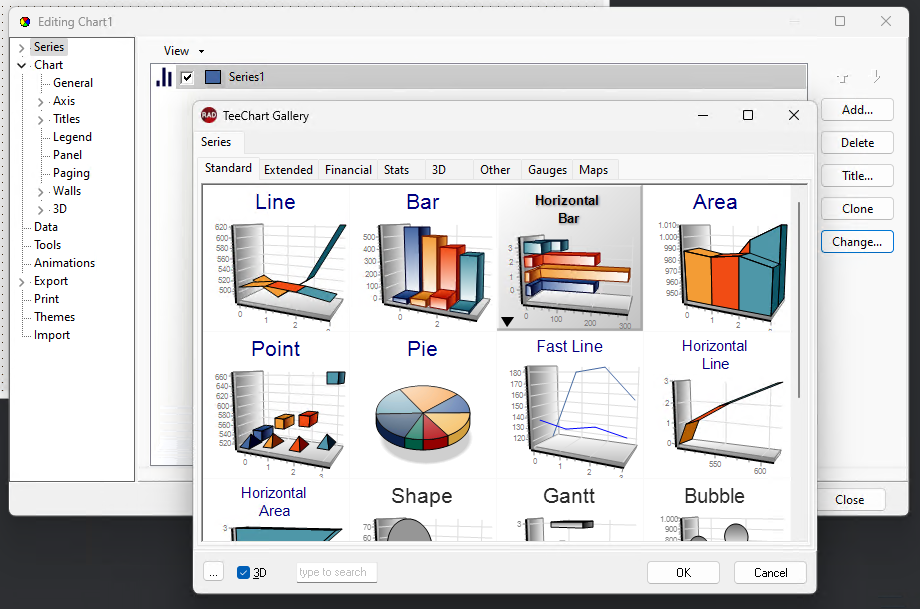Viewport: 920px width, 609px height.
Task: Toggle the Series1 visibility checkbox
Action: click(187, 77)
